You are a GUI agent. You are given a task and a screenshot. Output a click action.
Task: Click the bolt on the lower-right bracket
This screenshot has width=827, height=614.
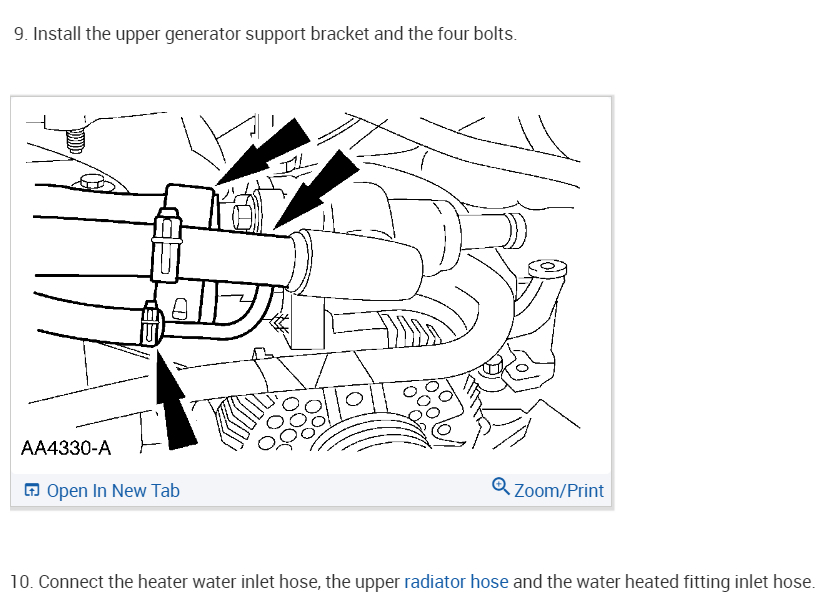pyautogui.click(x=494, y=364)
